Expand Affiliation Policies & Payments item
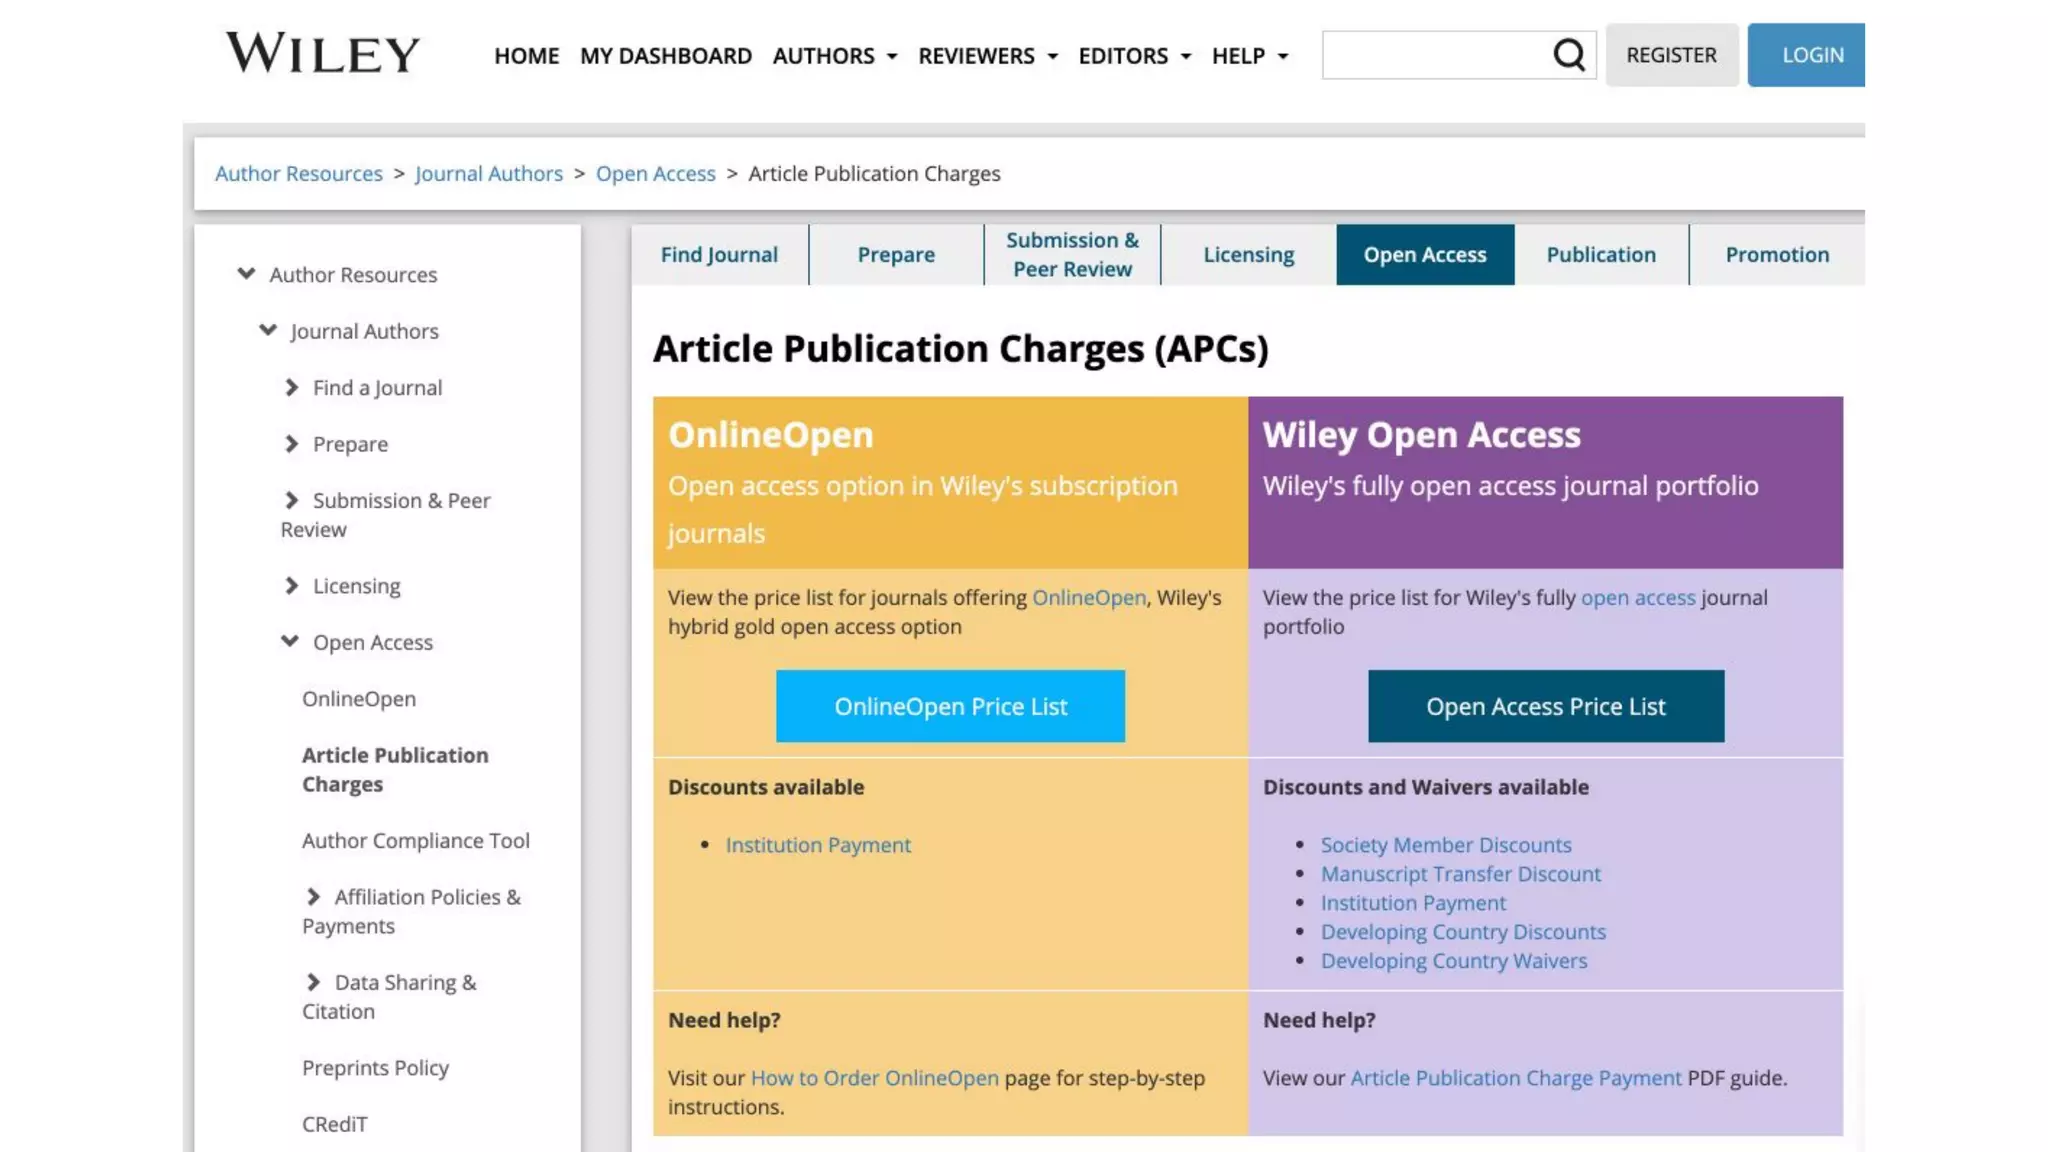The image size is (2048, 1152). 313,896
